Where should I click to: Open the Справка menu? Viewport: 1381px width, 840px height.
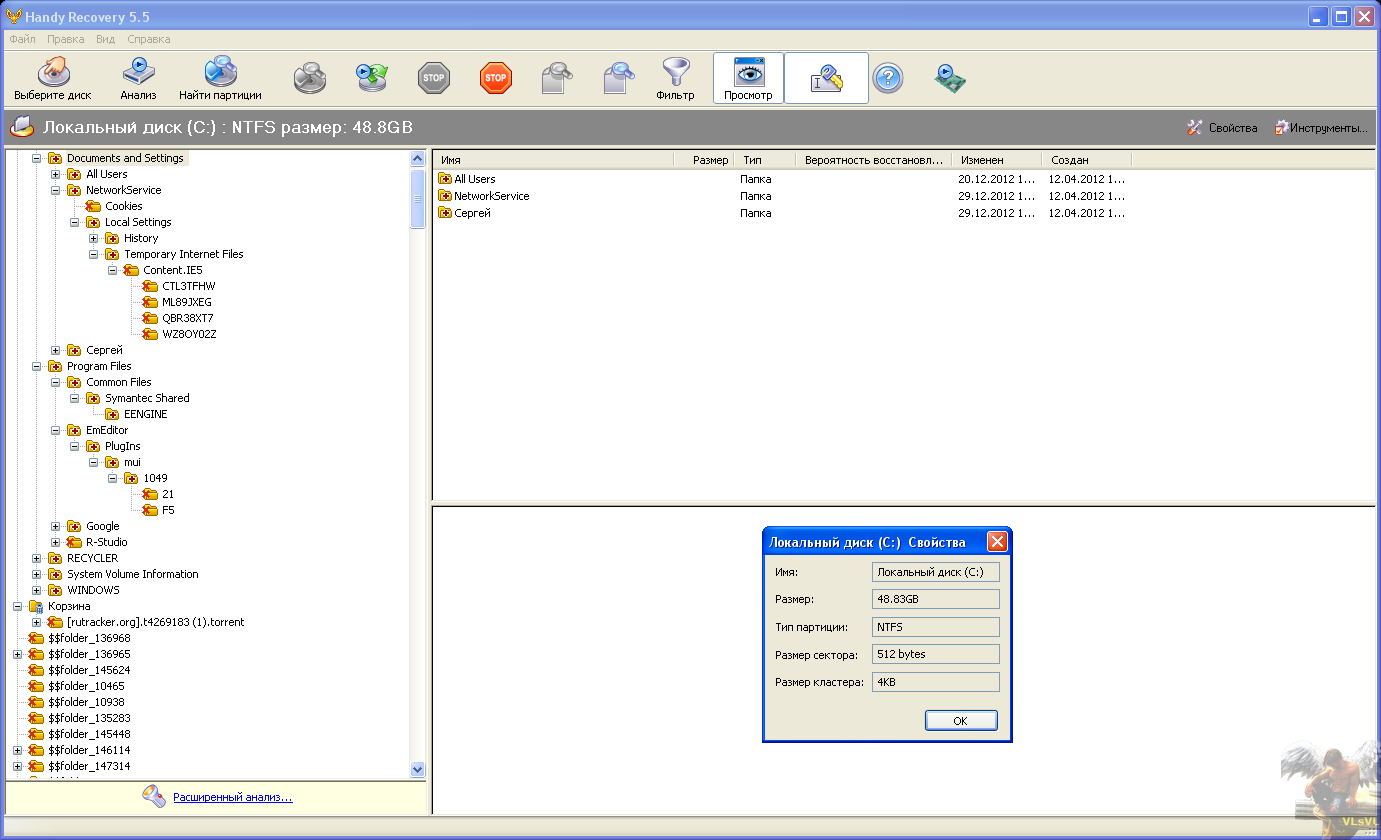point(148,39)
